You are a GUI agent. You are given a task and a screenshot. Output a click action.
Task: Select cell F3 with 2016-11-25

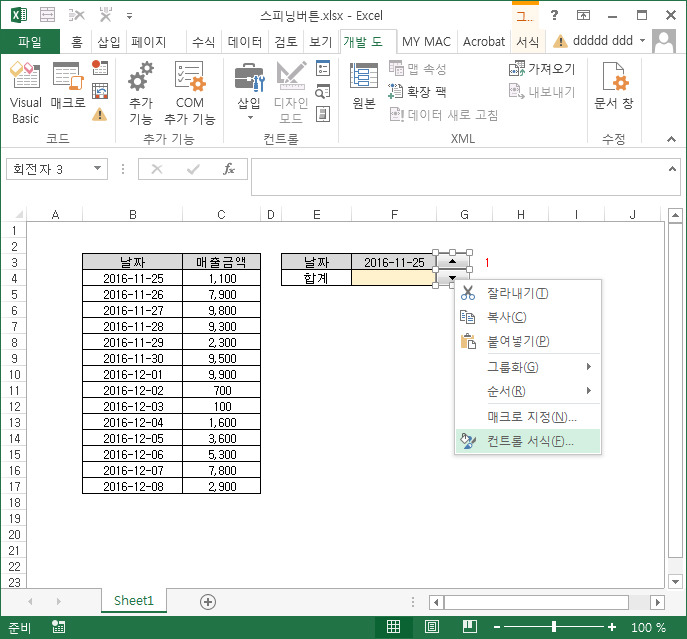[394, 262]
